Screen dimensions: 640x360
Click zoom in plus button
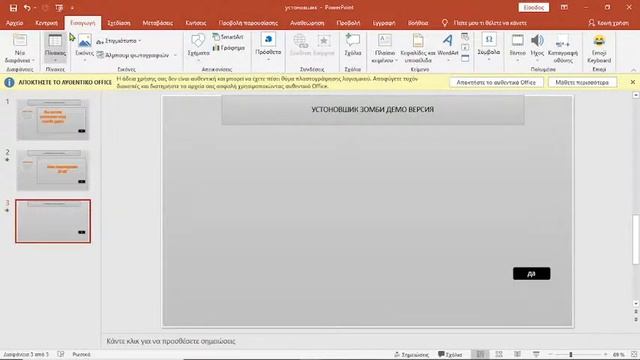point(605,354)
